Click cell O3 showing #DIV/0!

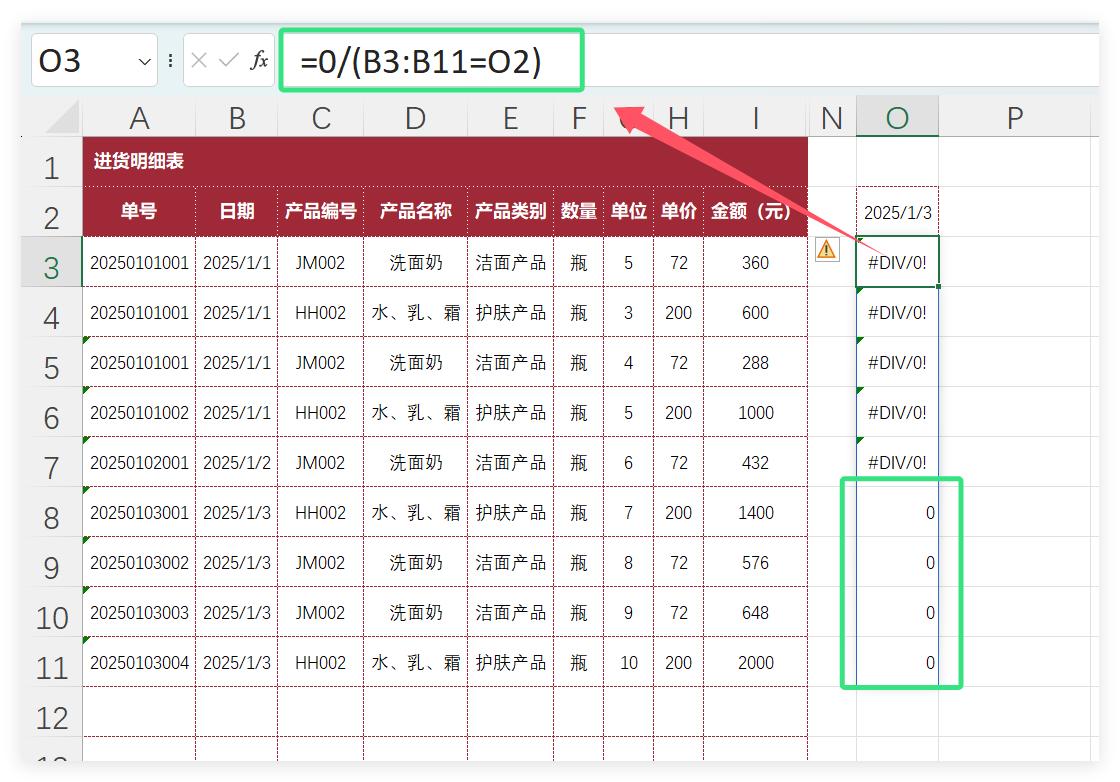(897, 262)
